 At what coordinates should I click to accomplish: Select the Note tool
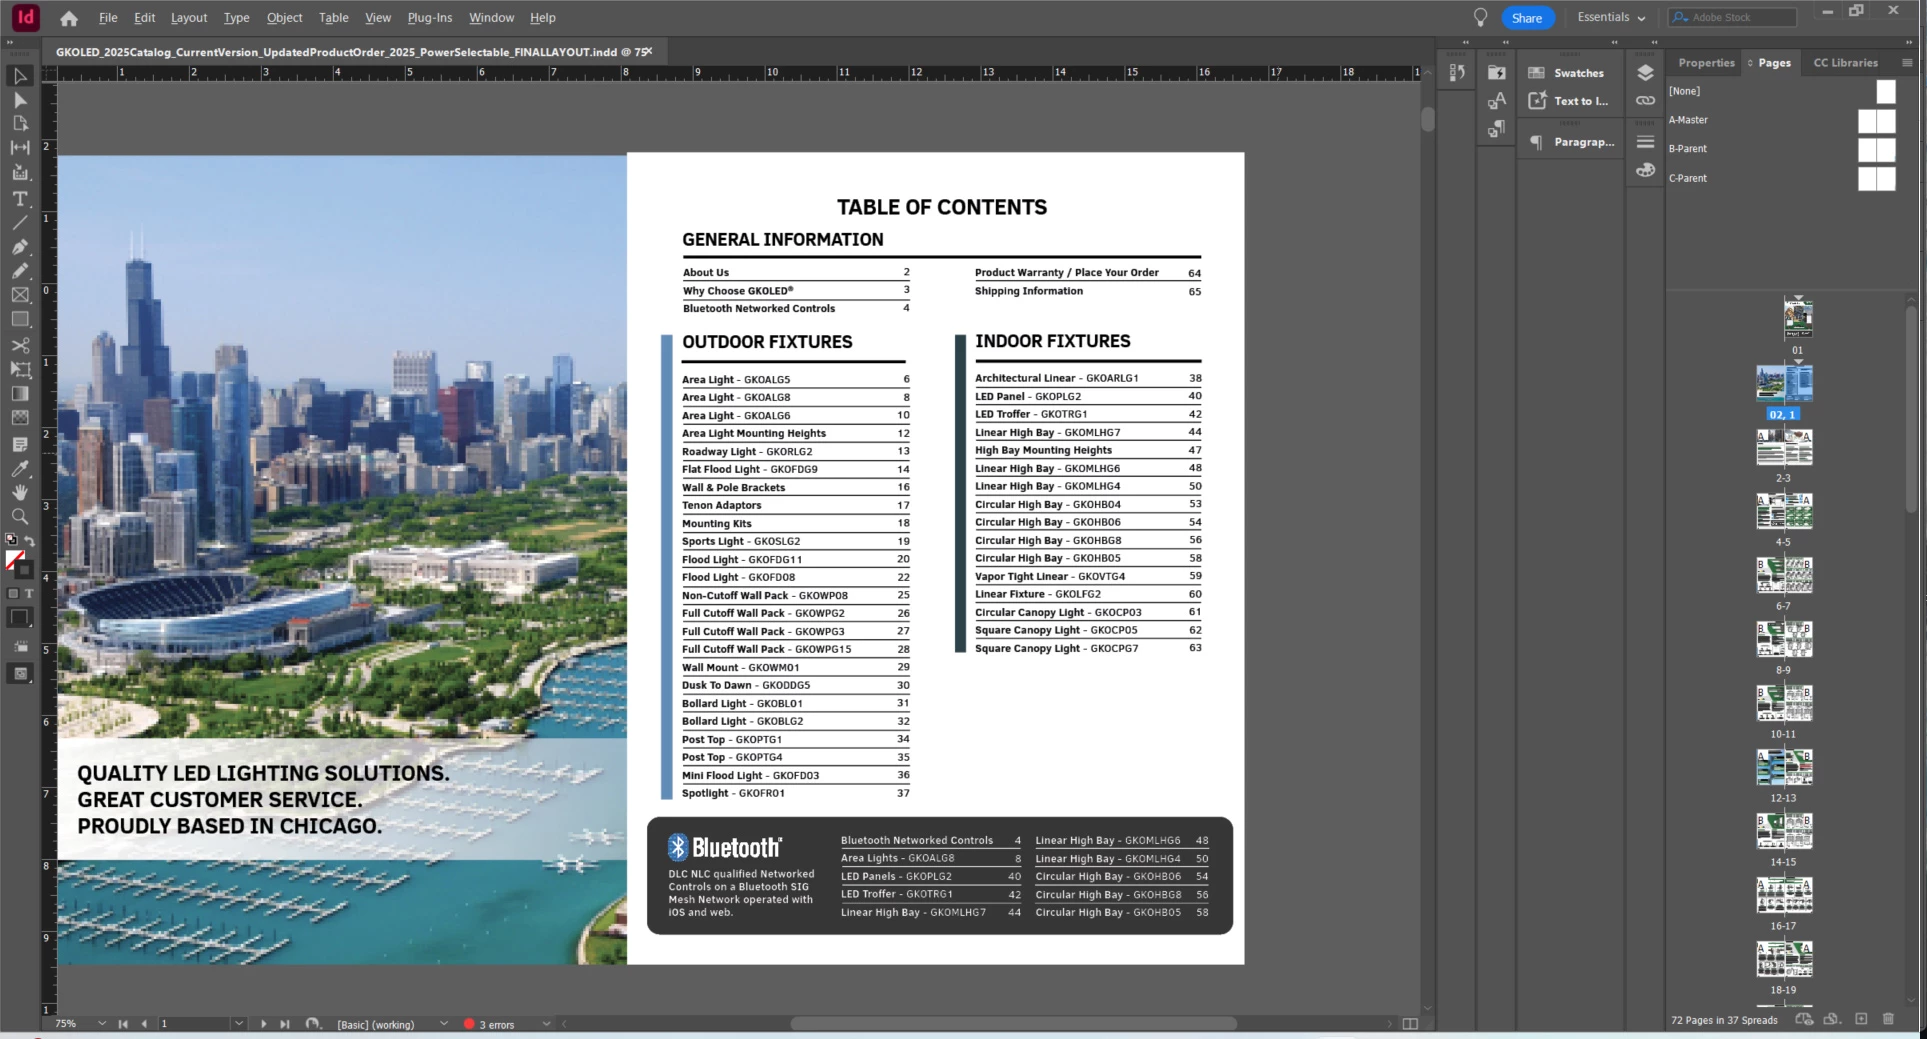coord(20,444)
